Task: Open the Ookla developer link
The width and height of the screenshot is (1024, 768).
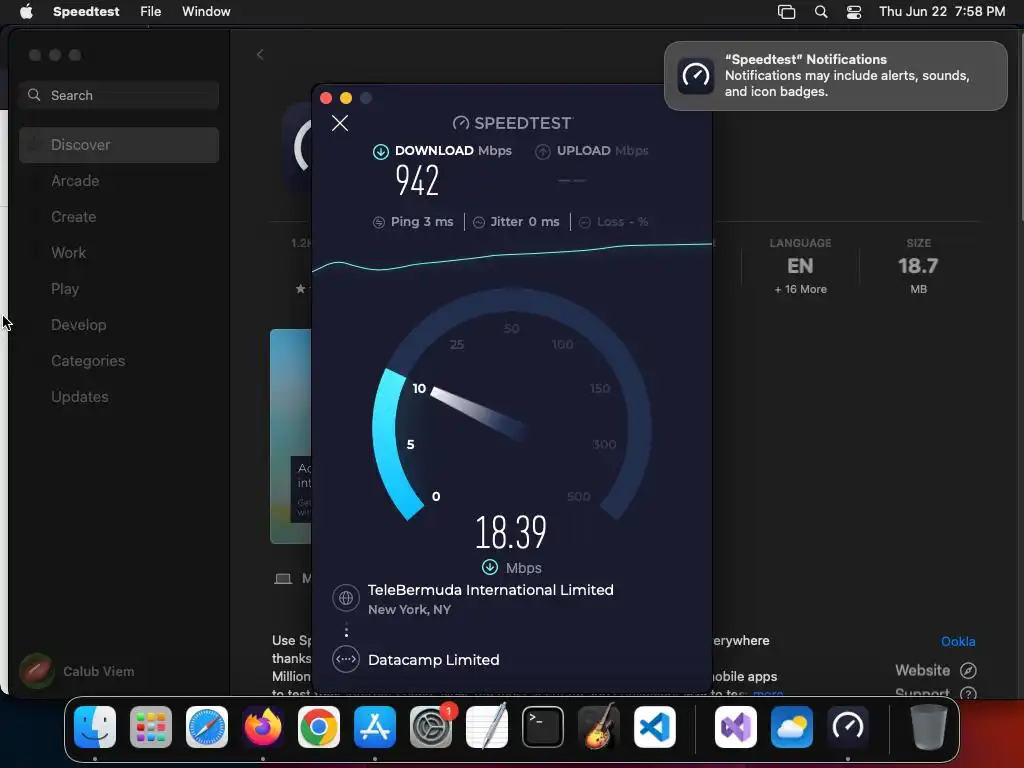Action: tap(958, 641)
